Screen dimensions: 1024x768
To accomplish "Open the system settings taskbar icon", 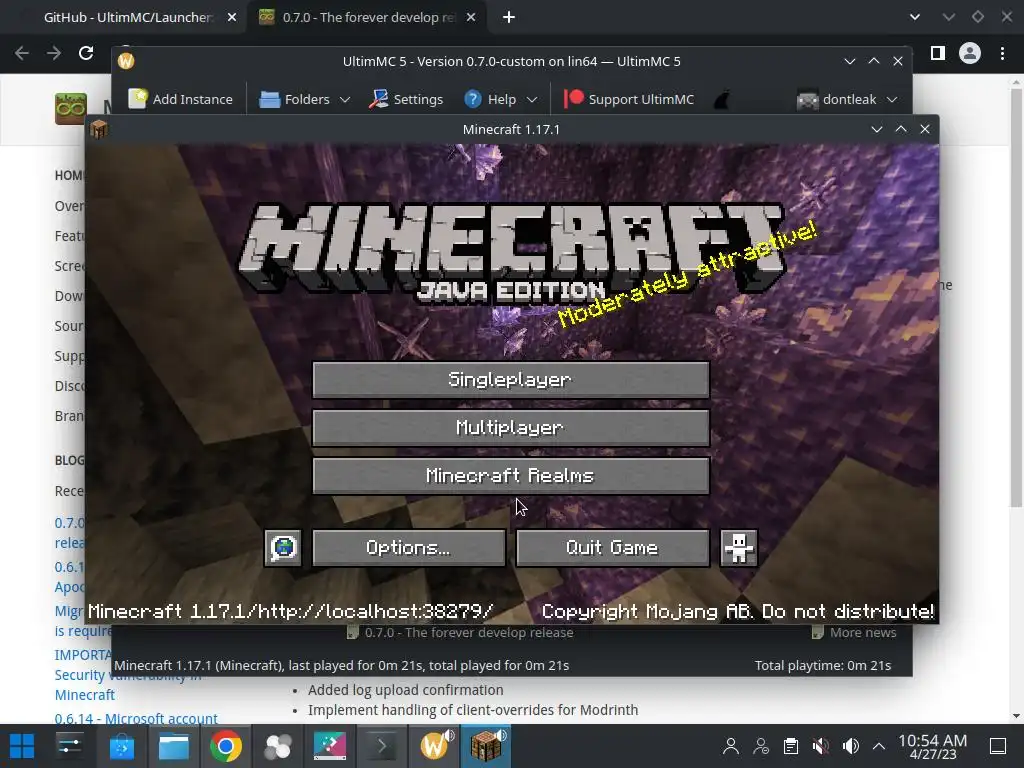I will [x=69, y=746].
